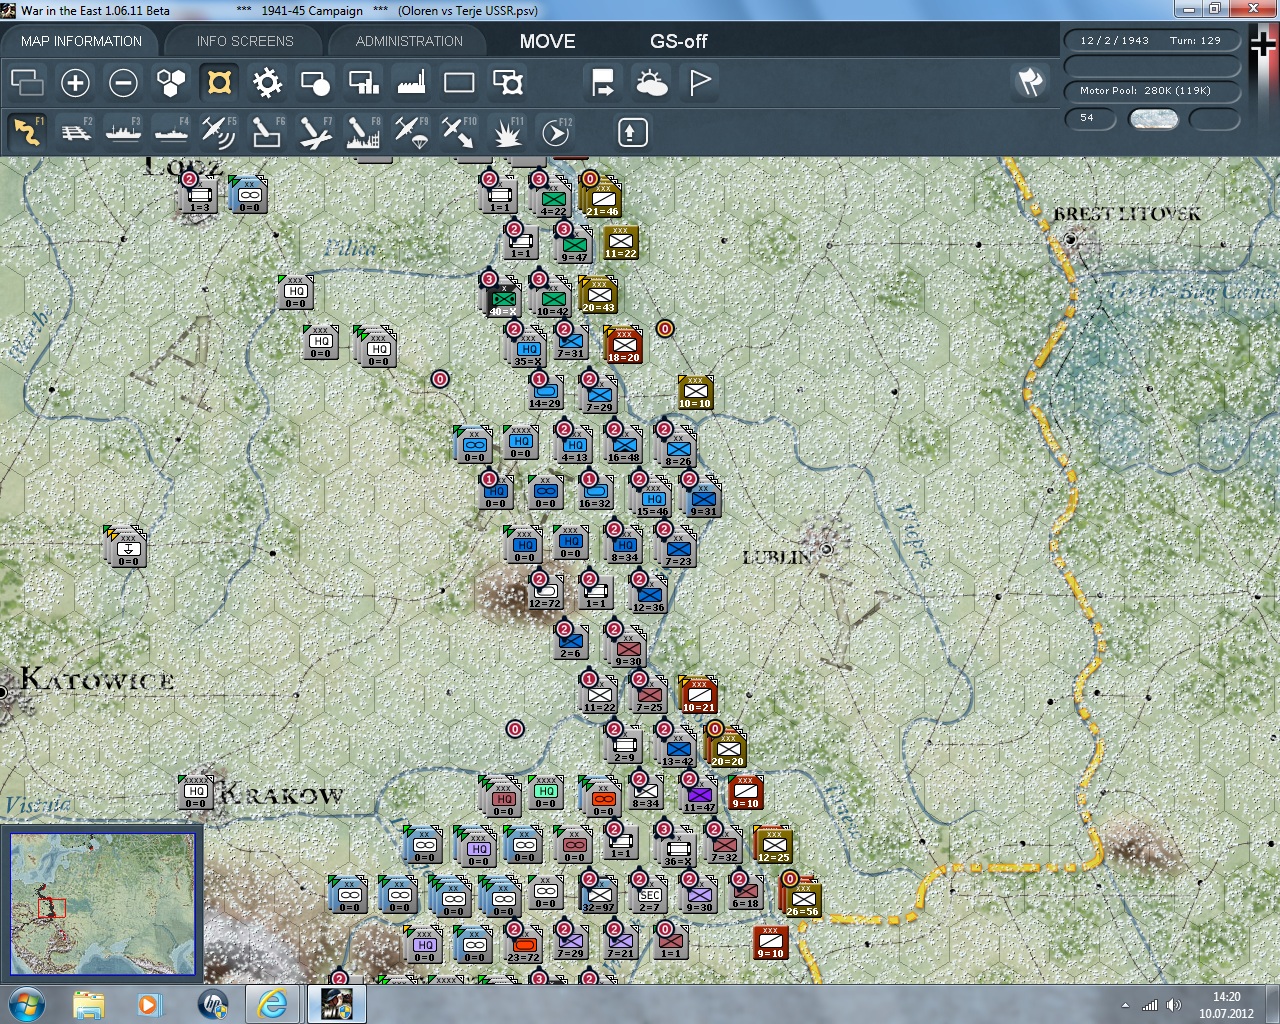Open the Windows Start menu

(25, 1004)
